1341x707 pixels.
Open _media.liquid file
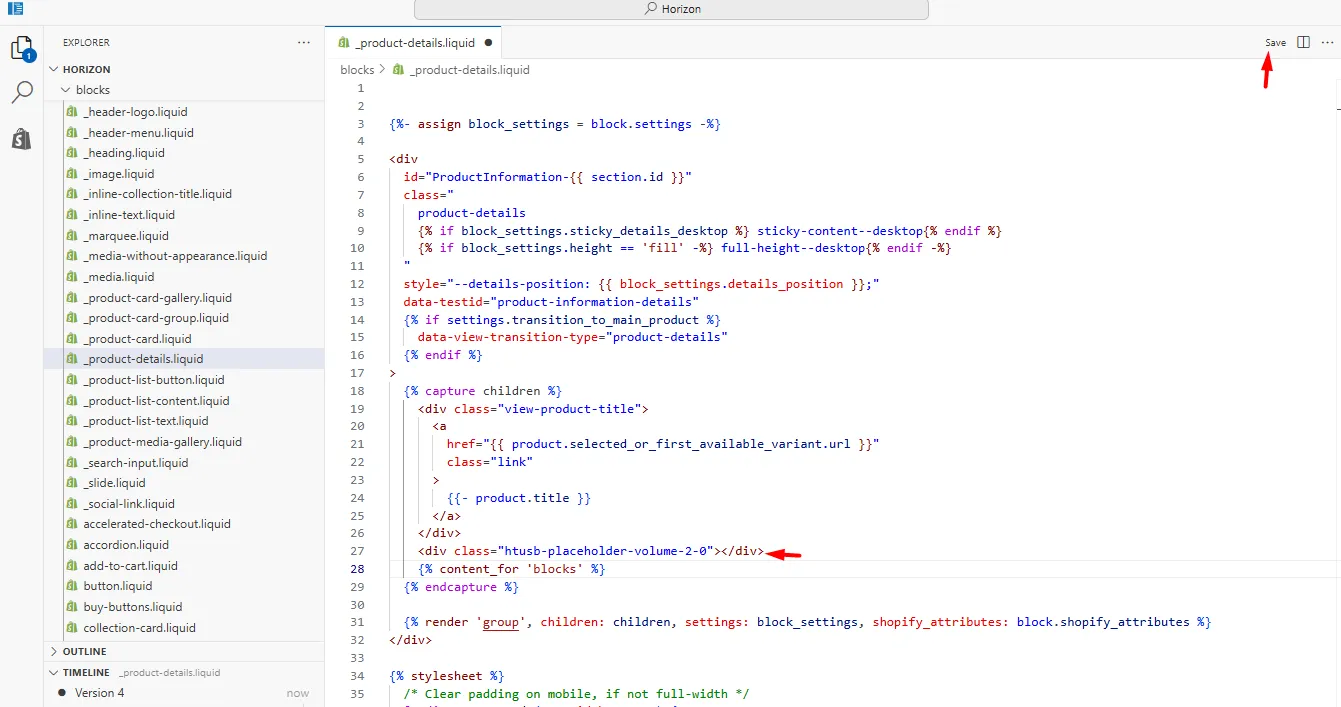[119, 277]
